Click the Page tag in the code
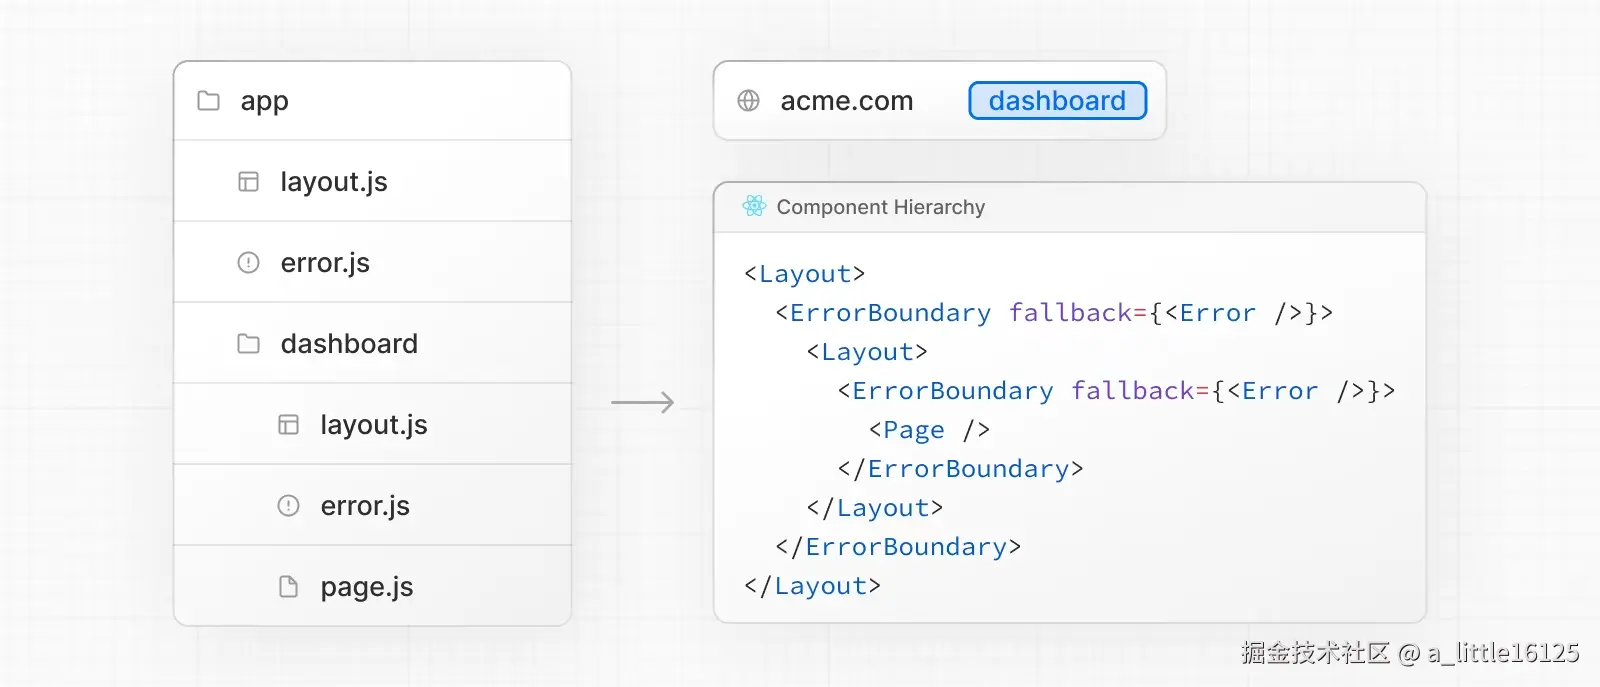This screenshot has height=687, width=1600. pos(913,430)
